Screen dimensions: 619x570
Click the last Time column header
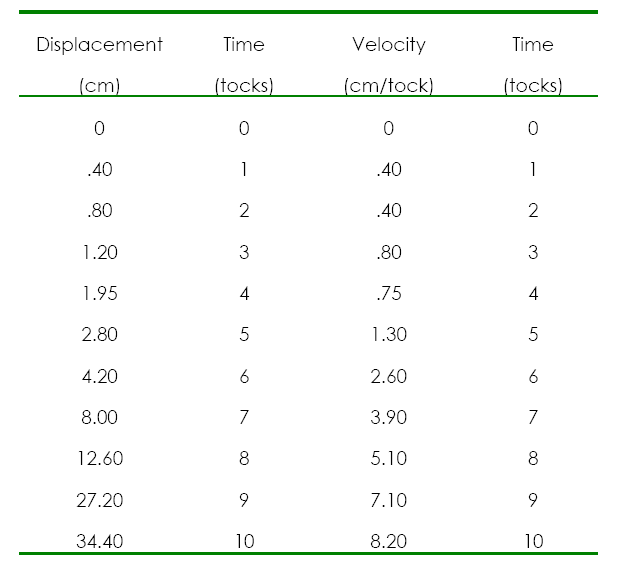coord(533,44)
